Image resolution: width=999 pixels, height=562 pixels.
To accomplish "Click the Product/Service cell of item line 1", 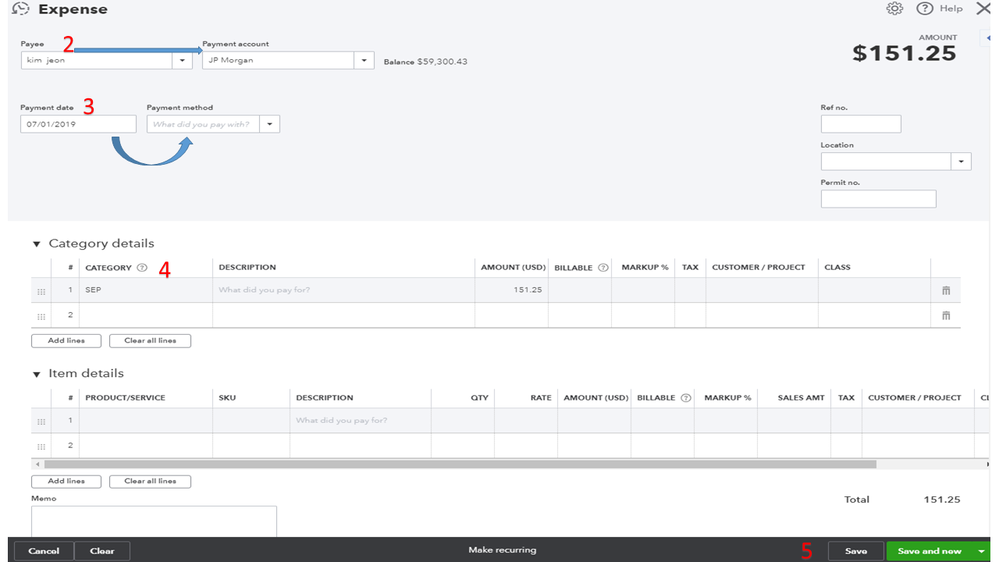I will pos(146,421).
